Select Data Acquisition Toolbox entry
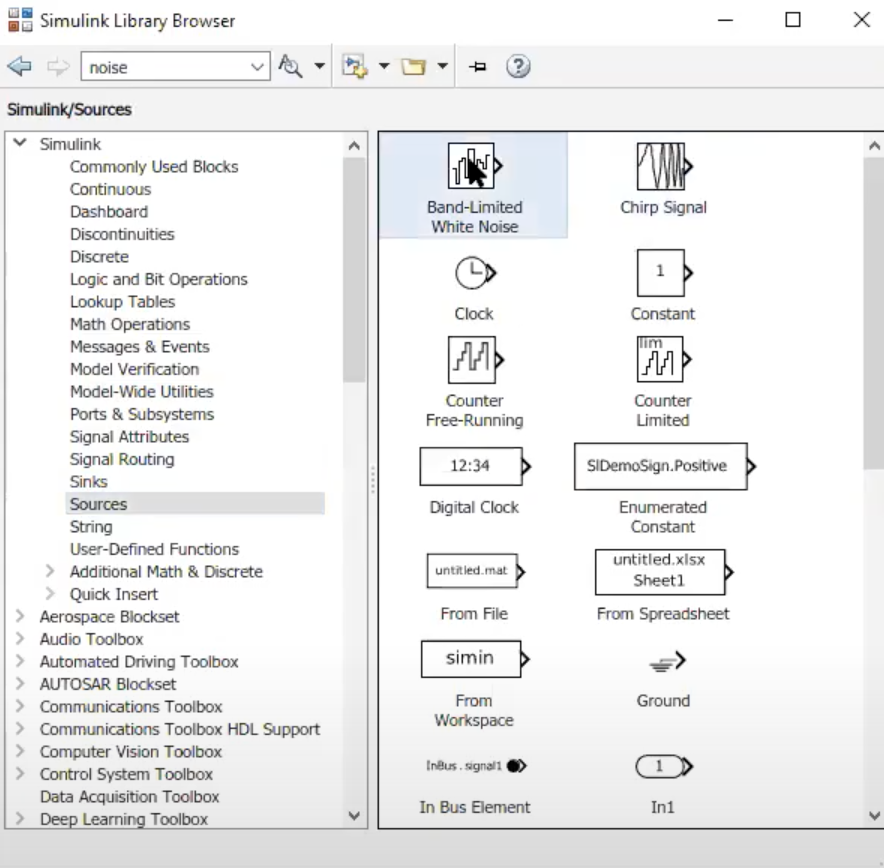This screenshot has height=868, width=884. [x=129, y=796]
